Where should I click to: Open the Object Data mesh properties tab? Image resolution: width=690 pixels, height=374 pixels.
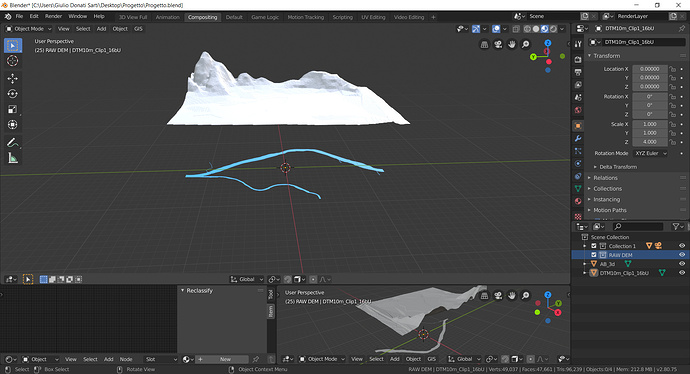(x=578, y=188)
